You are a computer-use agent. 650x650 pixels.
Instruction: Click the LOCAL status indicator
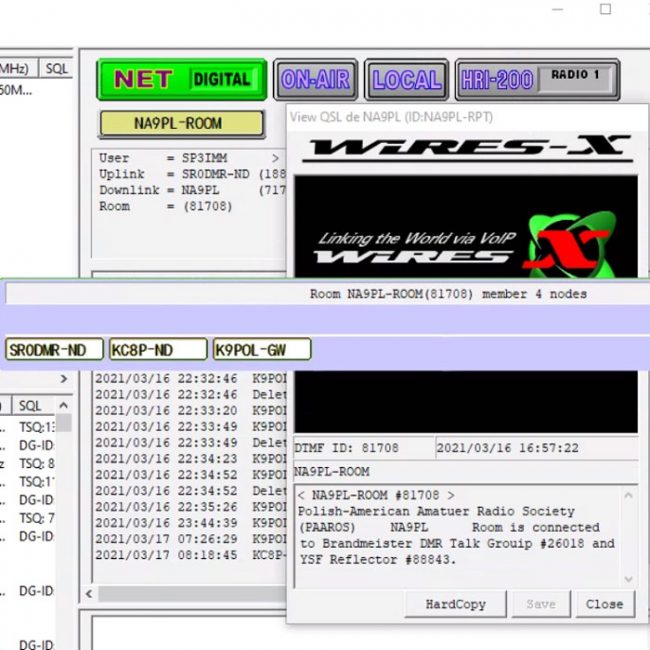[406, 80]
